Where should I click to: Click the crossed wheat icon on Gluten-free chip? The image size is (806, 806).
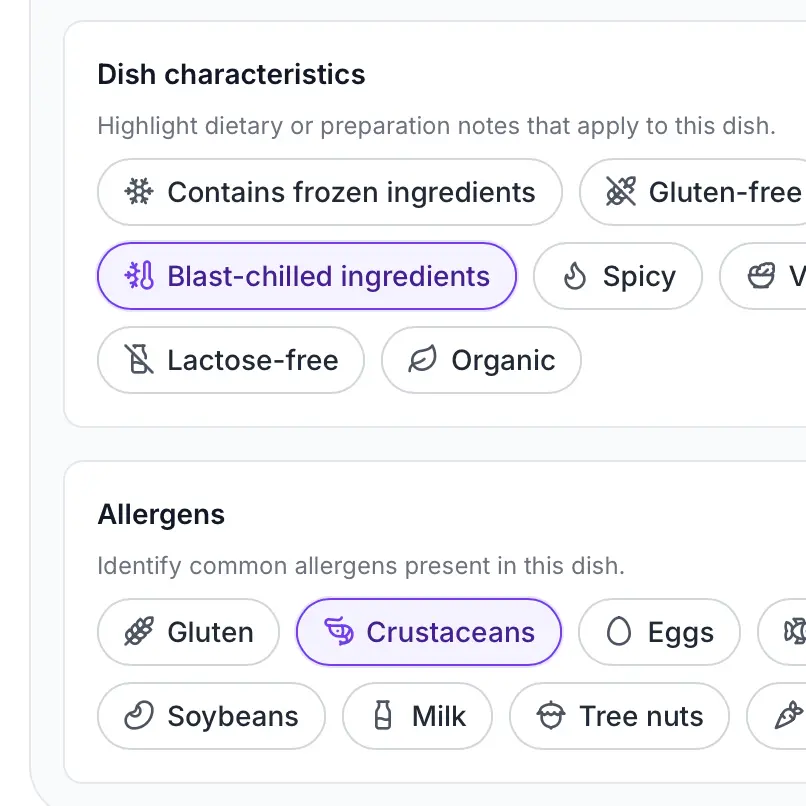point(622,192)
